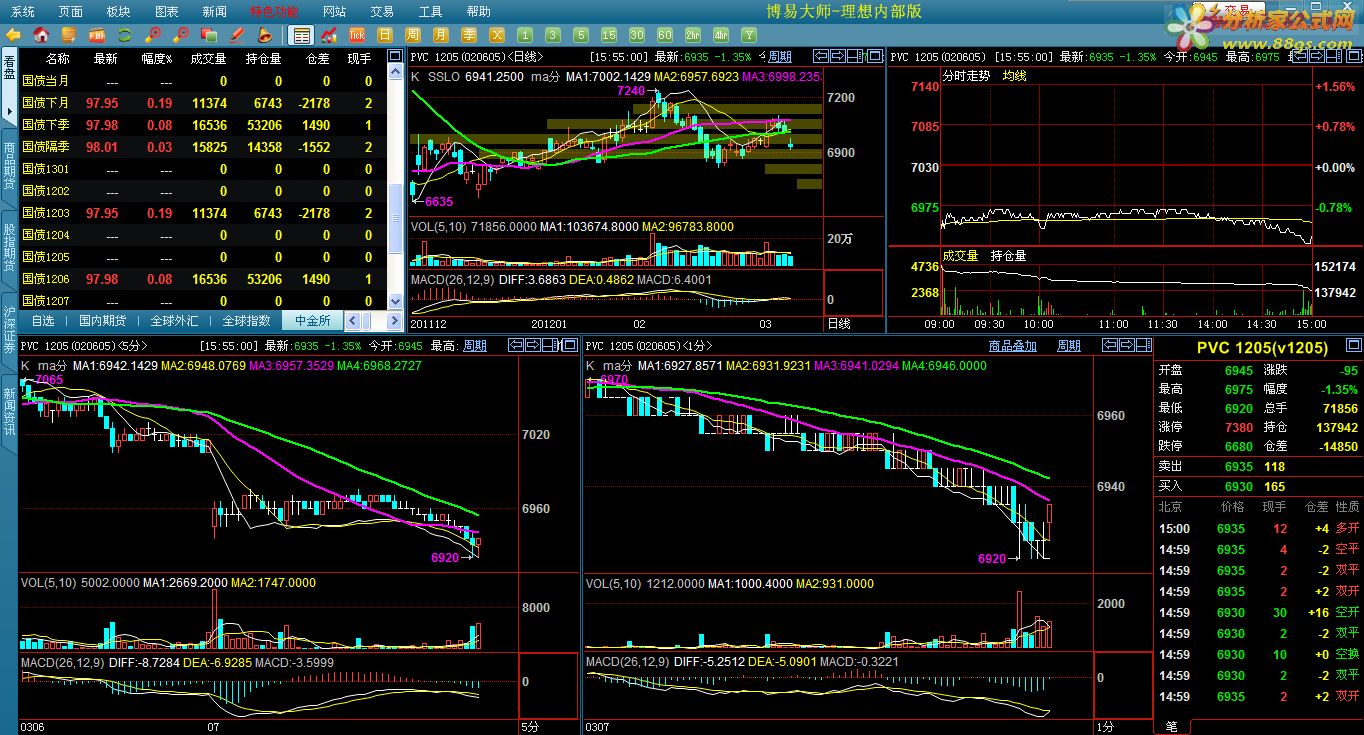Switch to quarterly period 季 icon
This screenshot has width=1364, height=735.
[468, 35]
